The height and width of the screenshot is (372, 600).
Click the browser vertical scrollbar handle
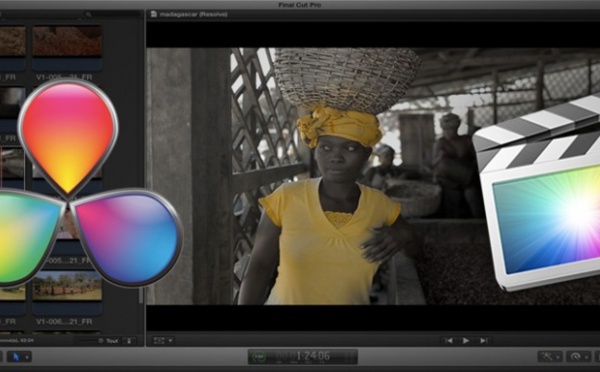coord(141,295)
